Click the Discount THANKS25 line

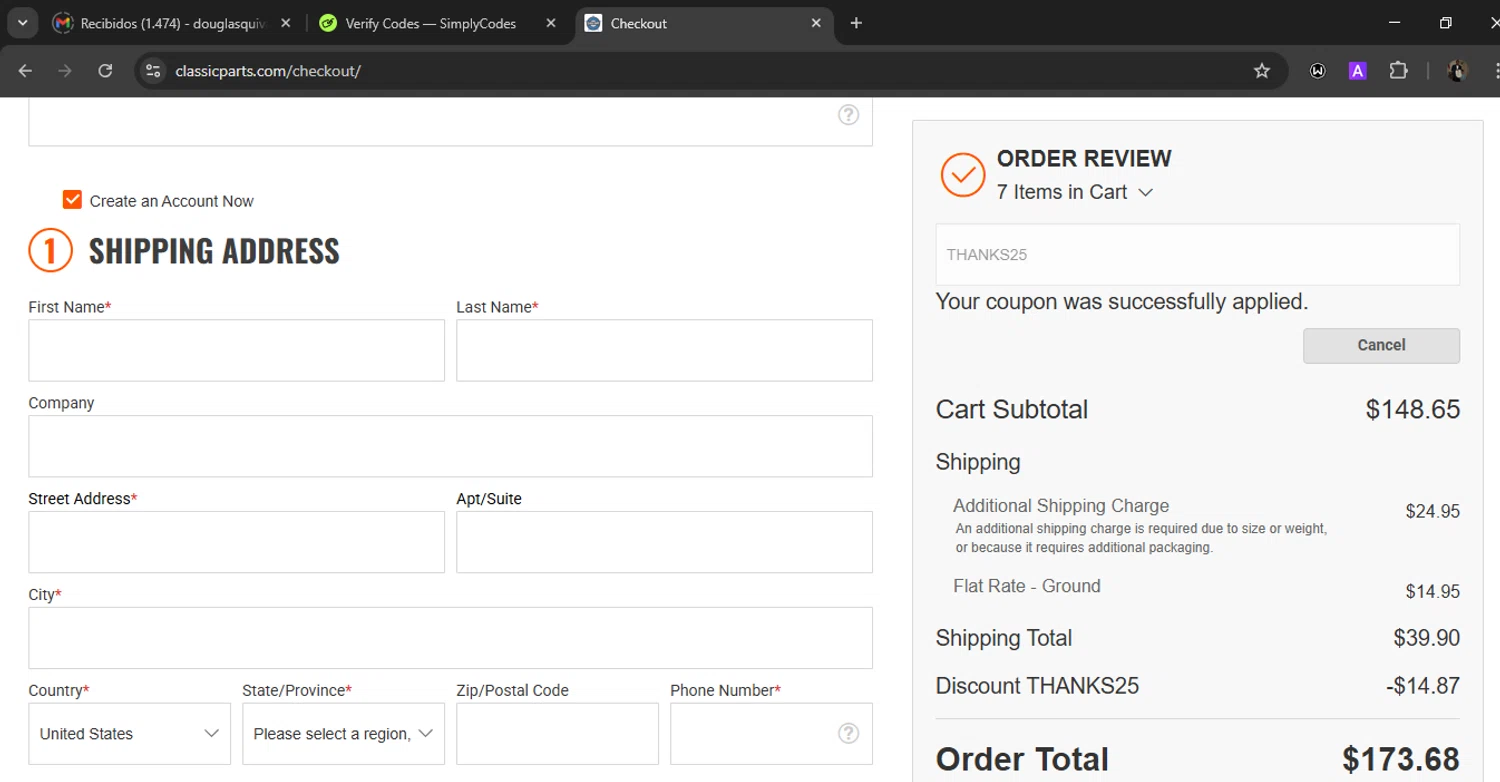pos(1197,686)
